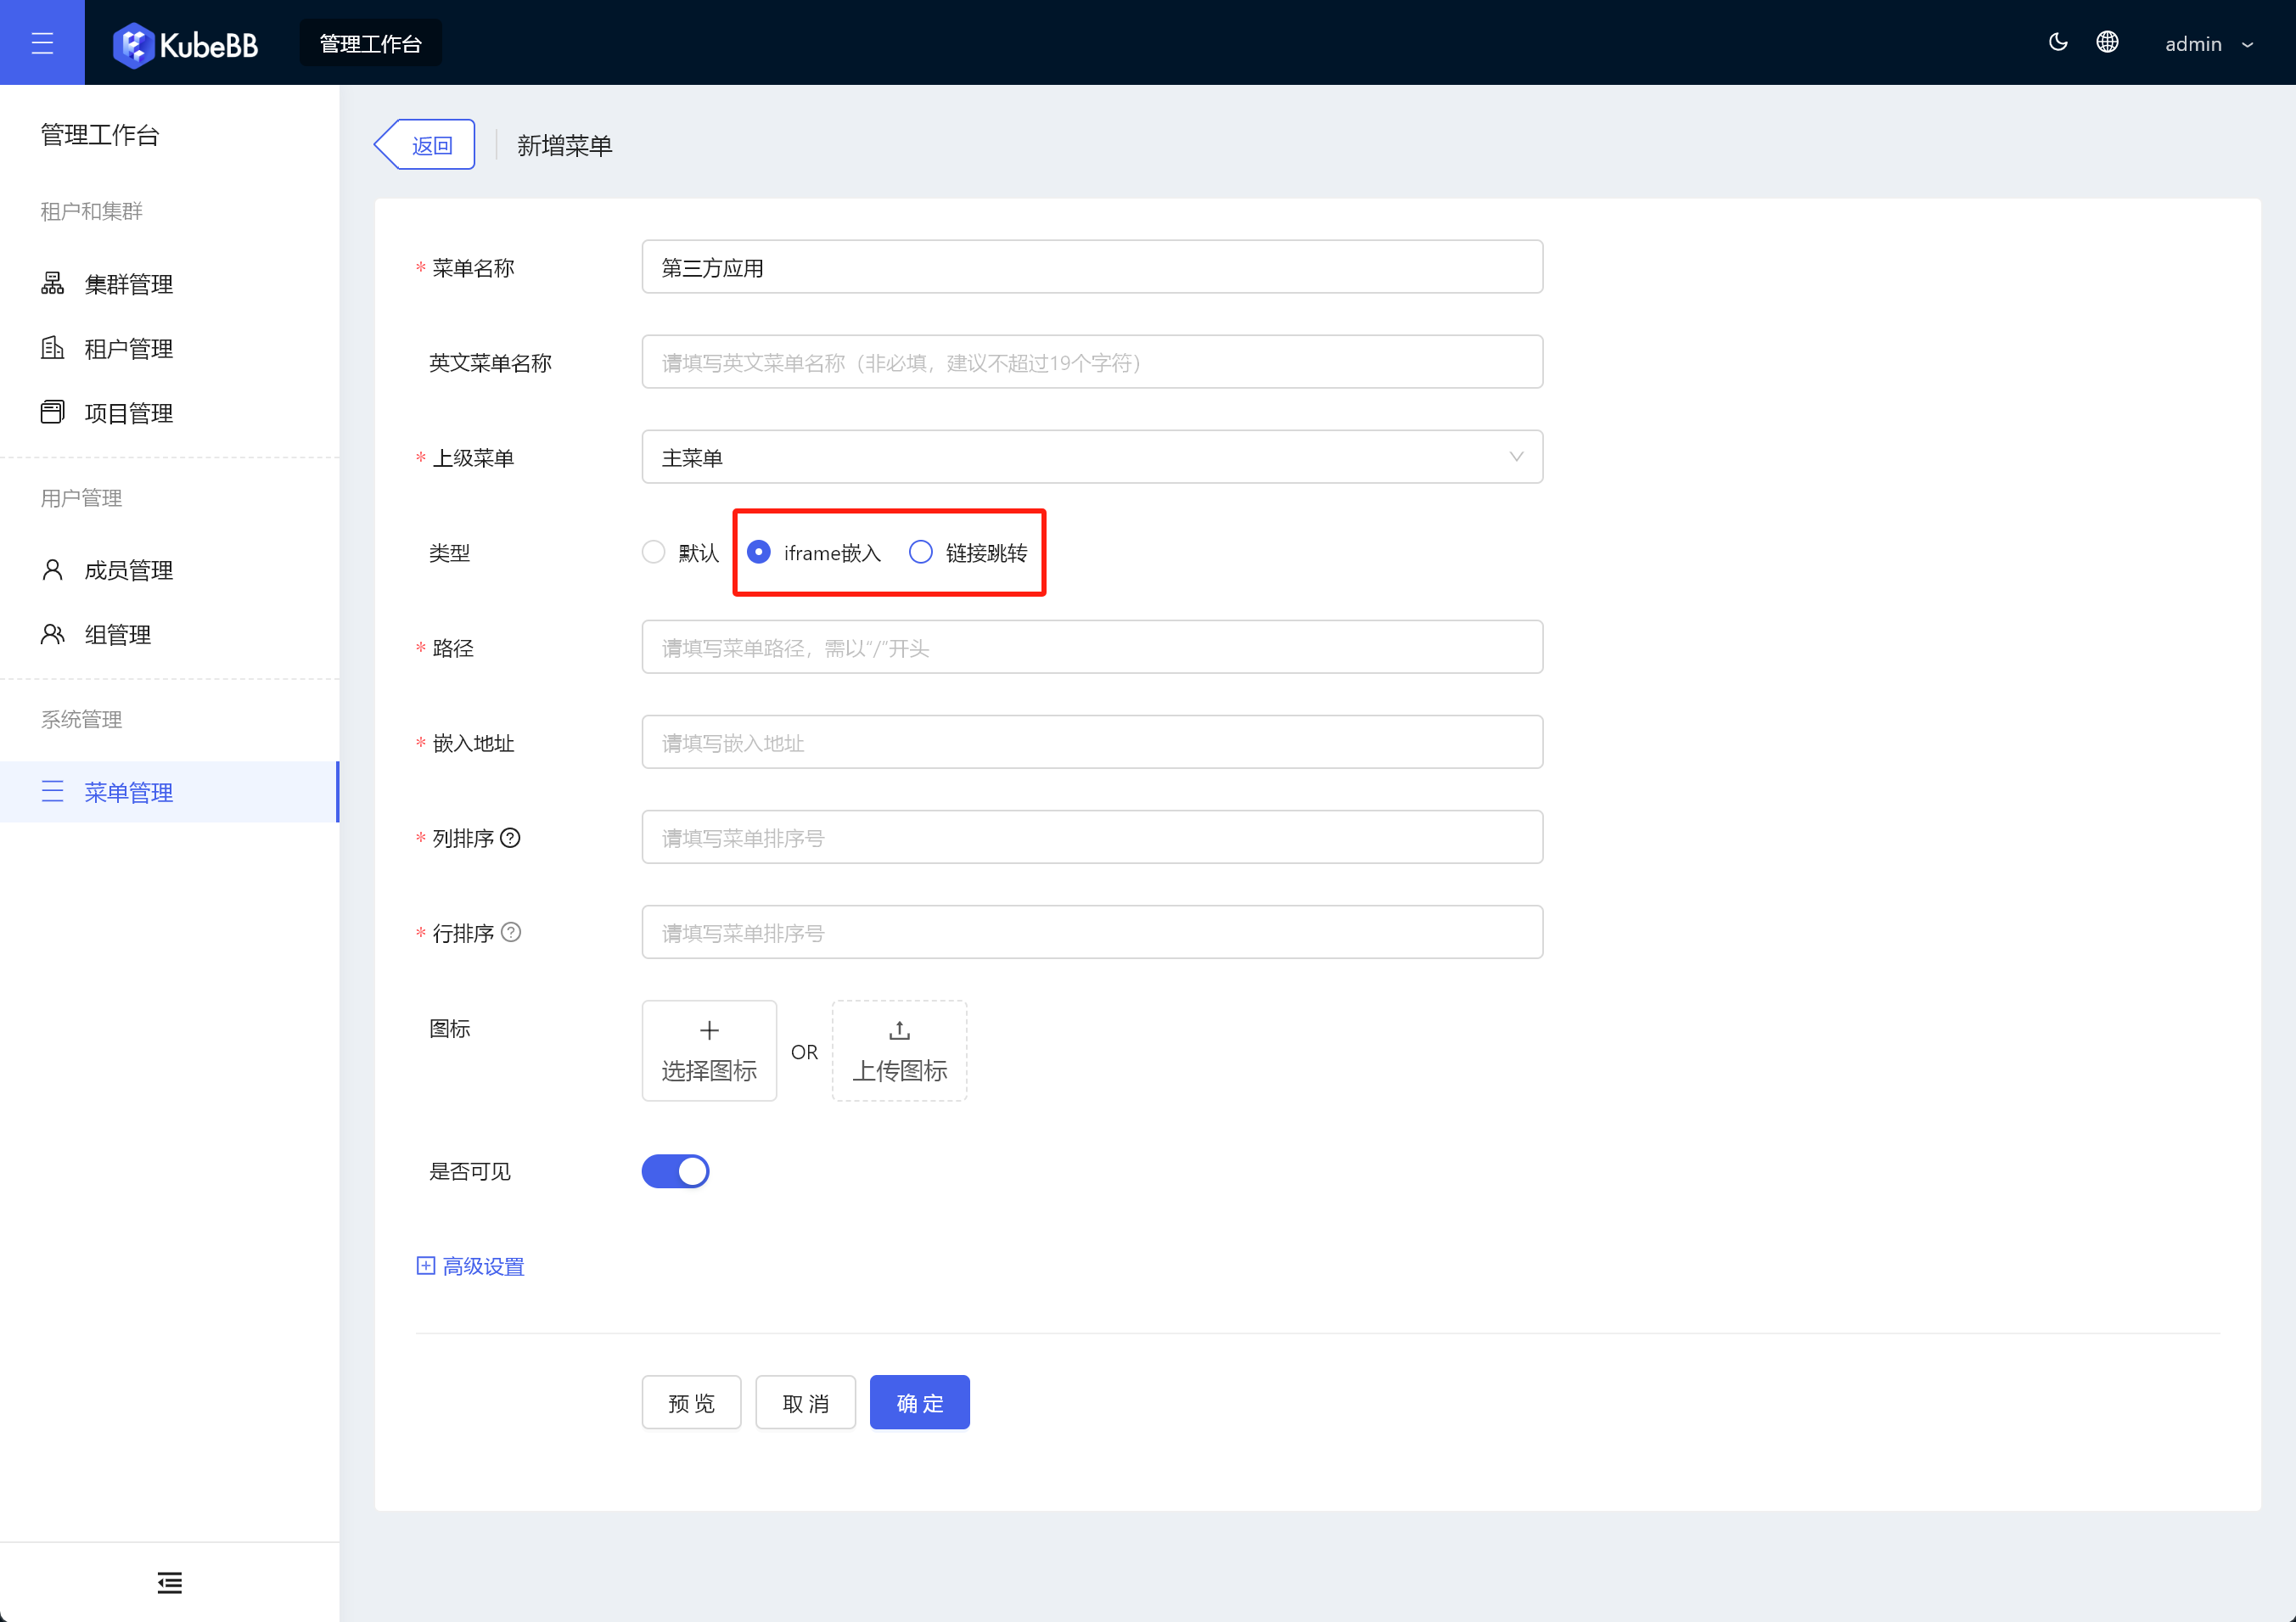Screen dimensions: 2296x1622
Task: Open 项目管理 in sidebar
Action: pyautogui.click(x=170, y=412)
